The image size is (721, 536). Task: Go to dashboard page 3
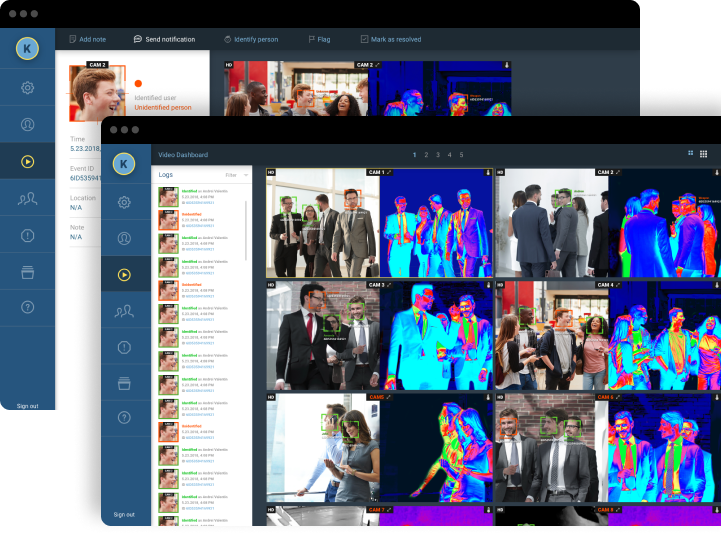pos(438,155)
